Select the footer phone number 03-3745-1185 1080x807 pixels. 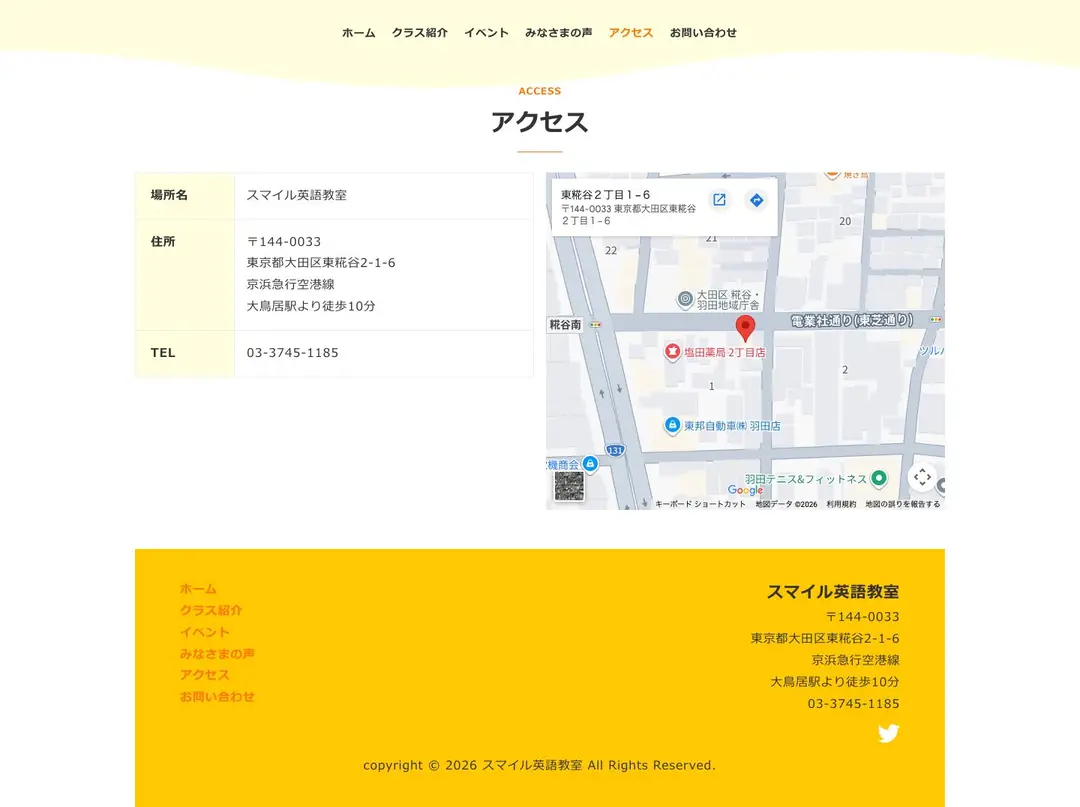(853, 704)
